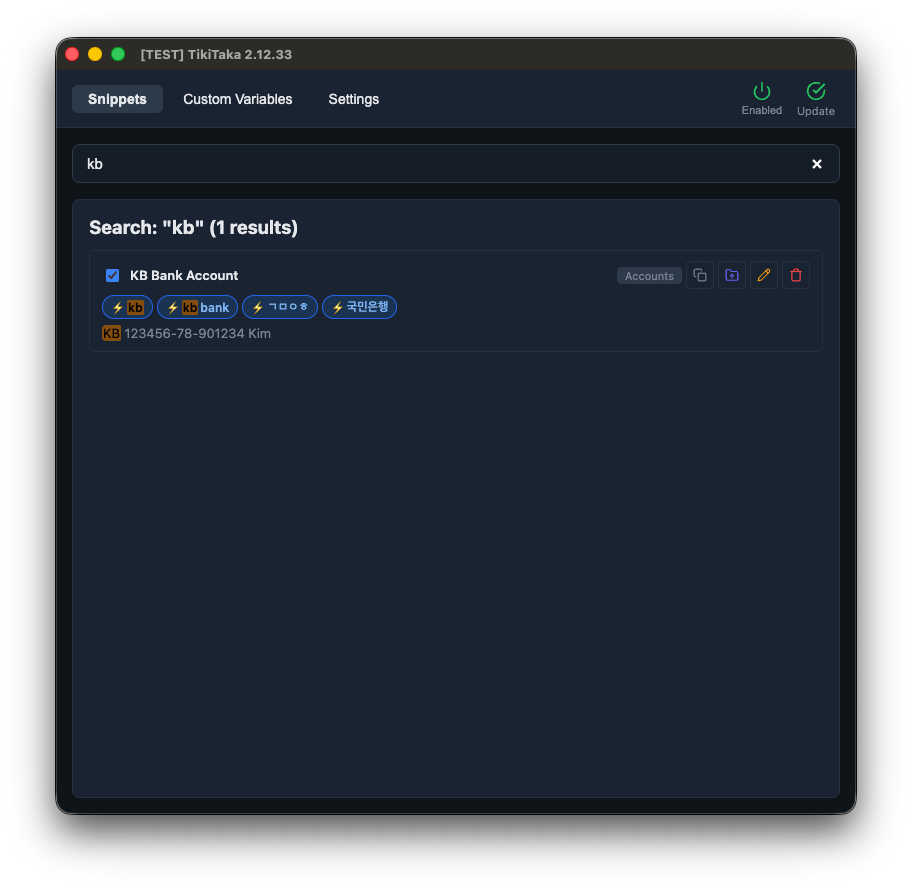The height and width of the screenshot is (888, 912).
Task: Switch to the Custom Variables tab
Action: [x=237, y=99]
